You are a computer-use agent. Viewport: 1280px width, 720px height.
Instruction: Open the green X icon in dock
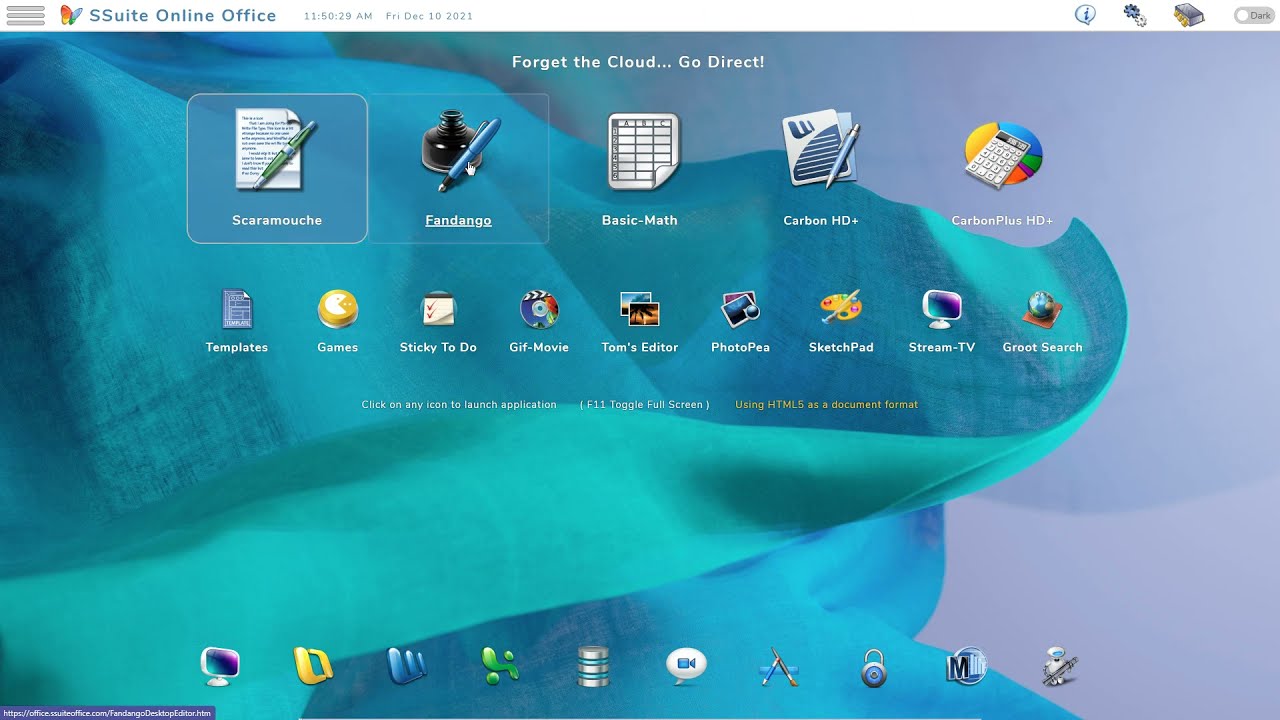(500, 667)
